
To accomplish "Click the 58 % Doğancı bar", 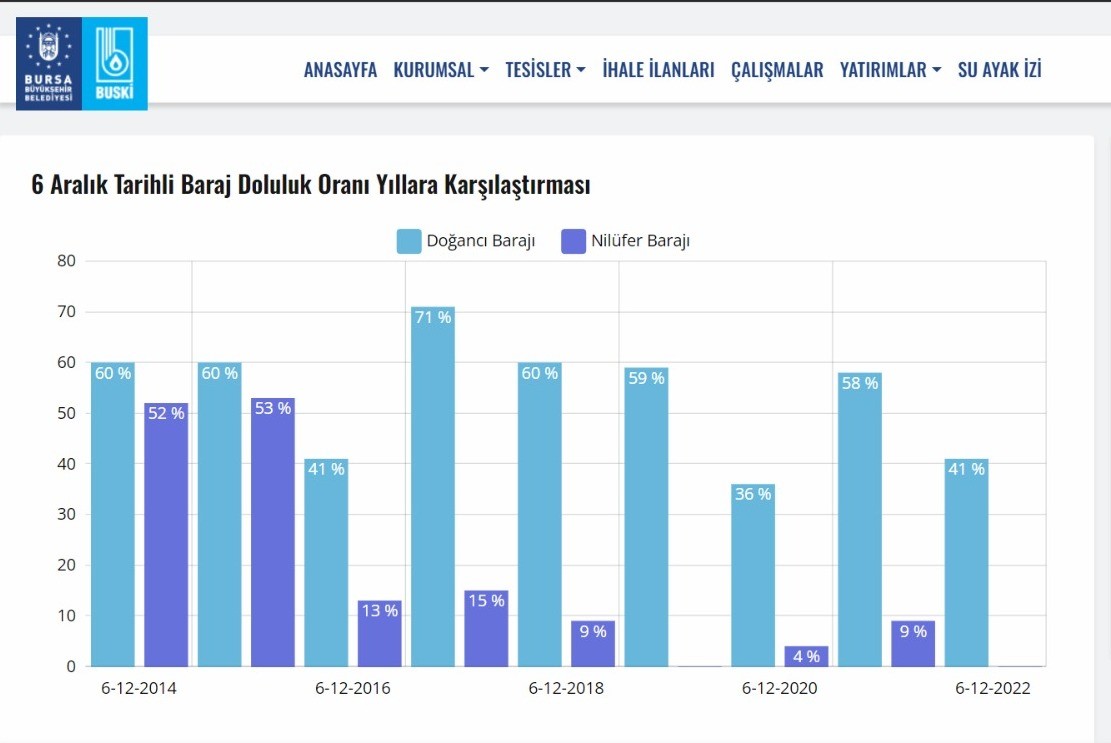I will 859,522.
